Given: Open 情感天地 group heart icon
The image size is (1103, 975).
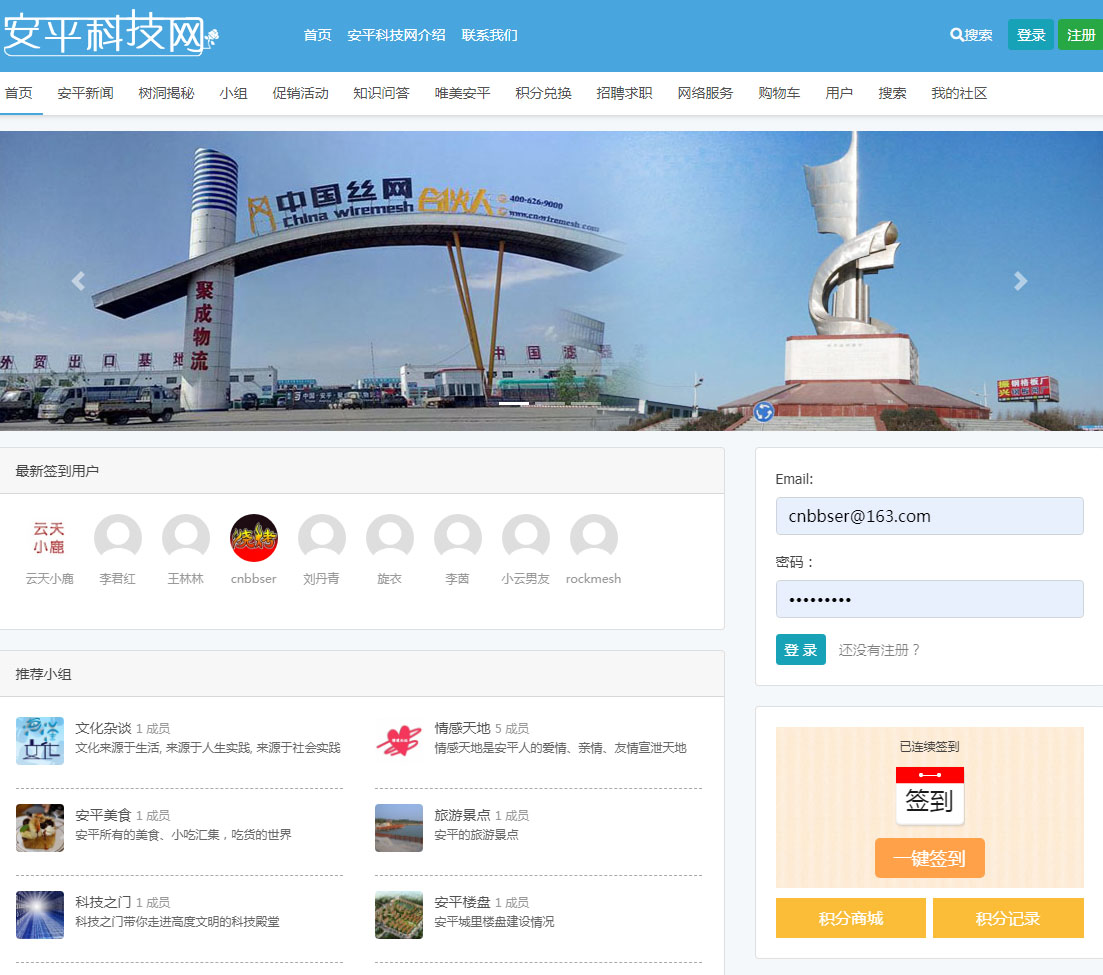Looking at the screenshot, I should (x=399, y=741).
